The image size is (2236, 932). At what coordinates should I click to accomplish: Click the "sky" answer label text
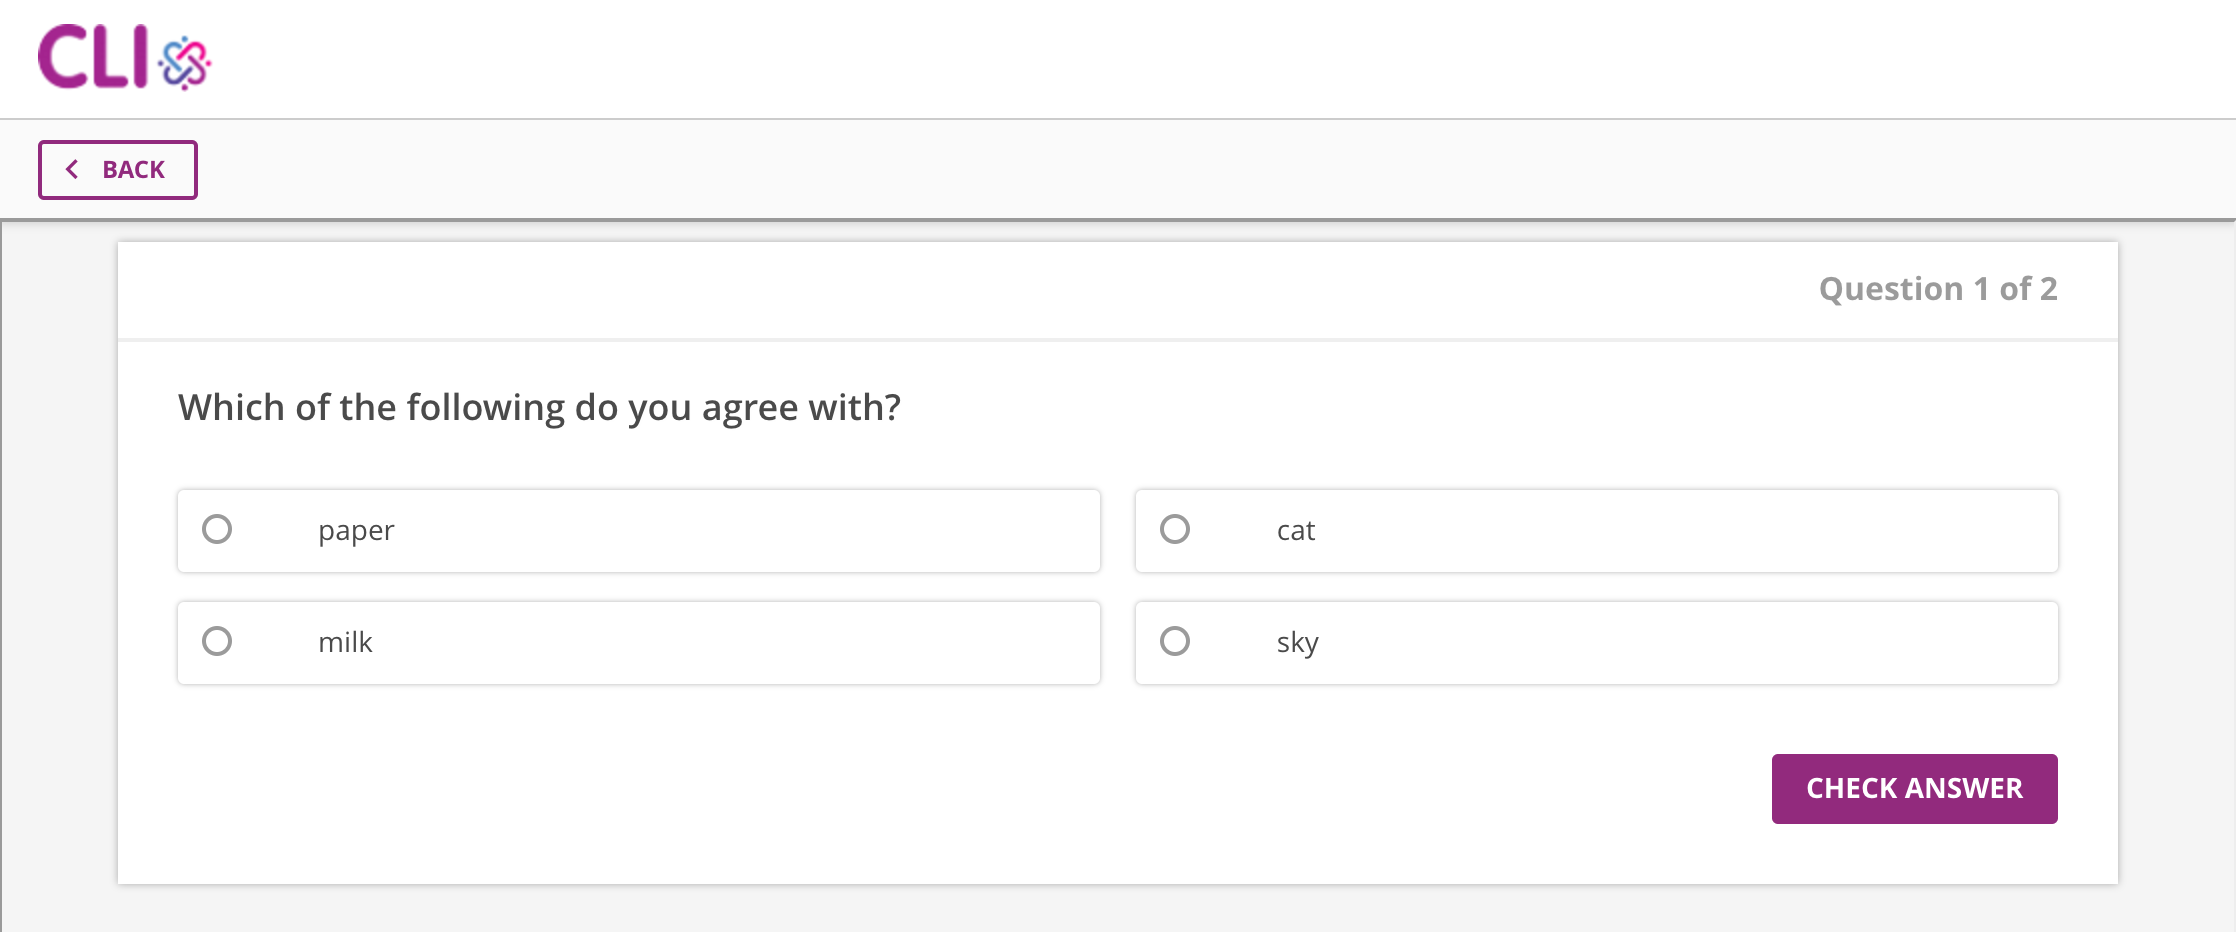click(x=1297, y=643)
